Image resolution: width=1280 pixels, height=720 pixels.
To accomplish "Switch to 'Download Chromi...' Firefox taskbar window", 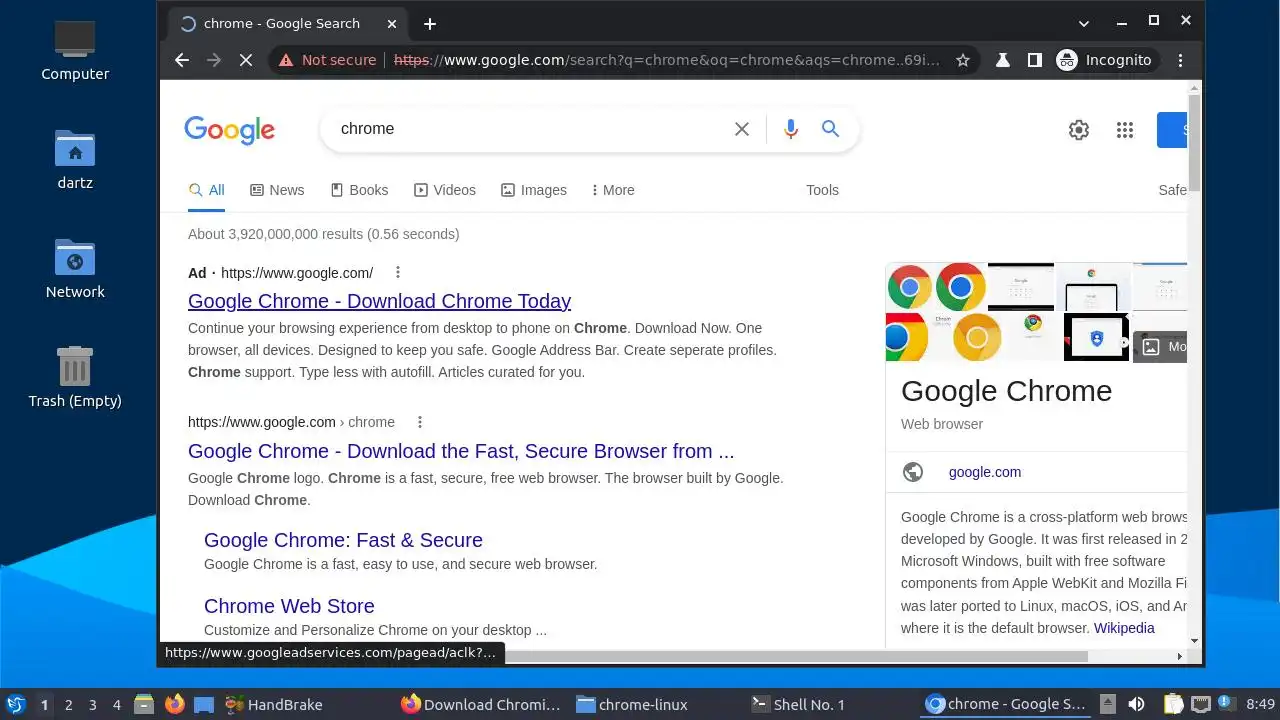I will [x=481, y=705].
